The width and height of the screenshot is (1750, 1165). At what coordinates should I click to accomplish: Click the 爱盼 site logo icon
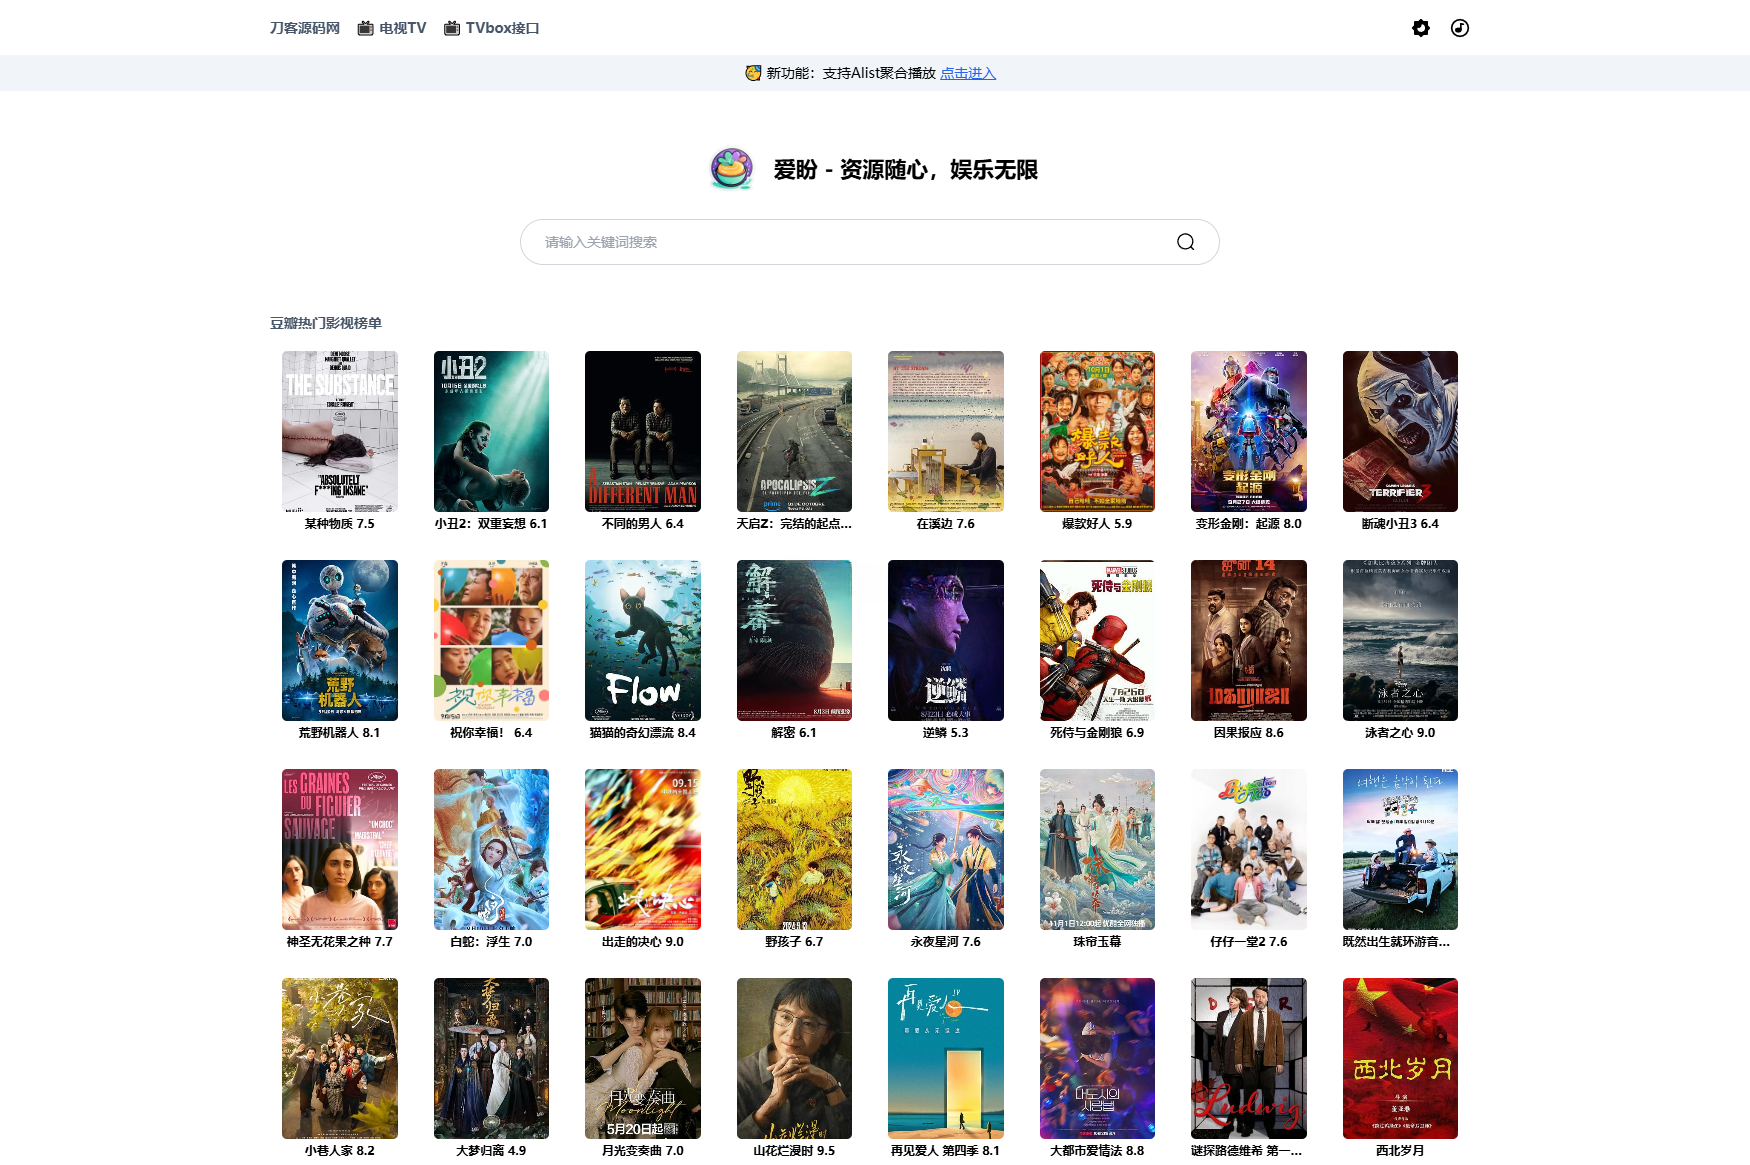pos(732,168)
